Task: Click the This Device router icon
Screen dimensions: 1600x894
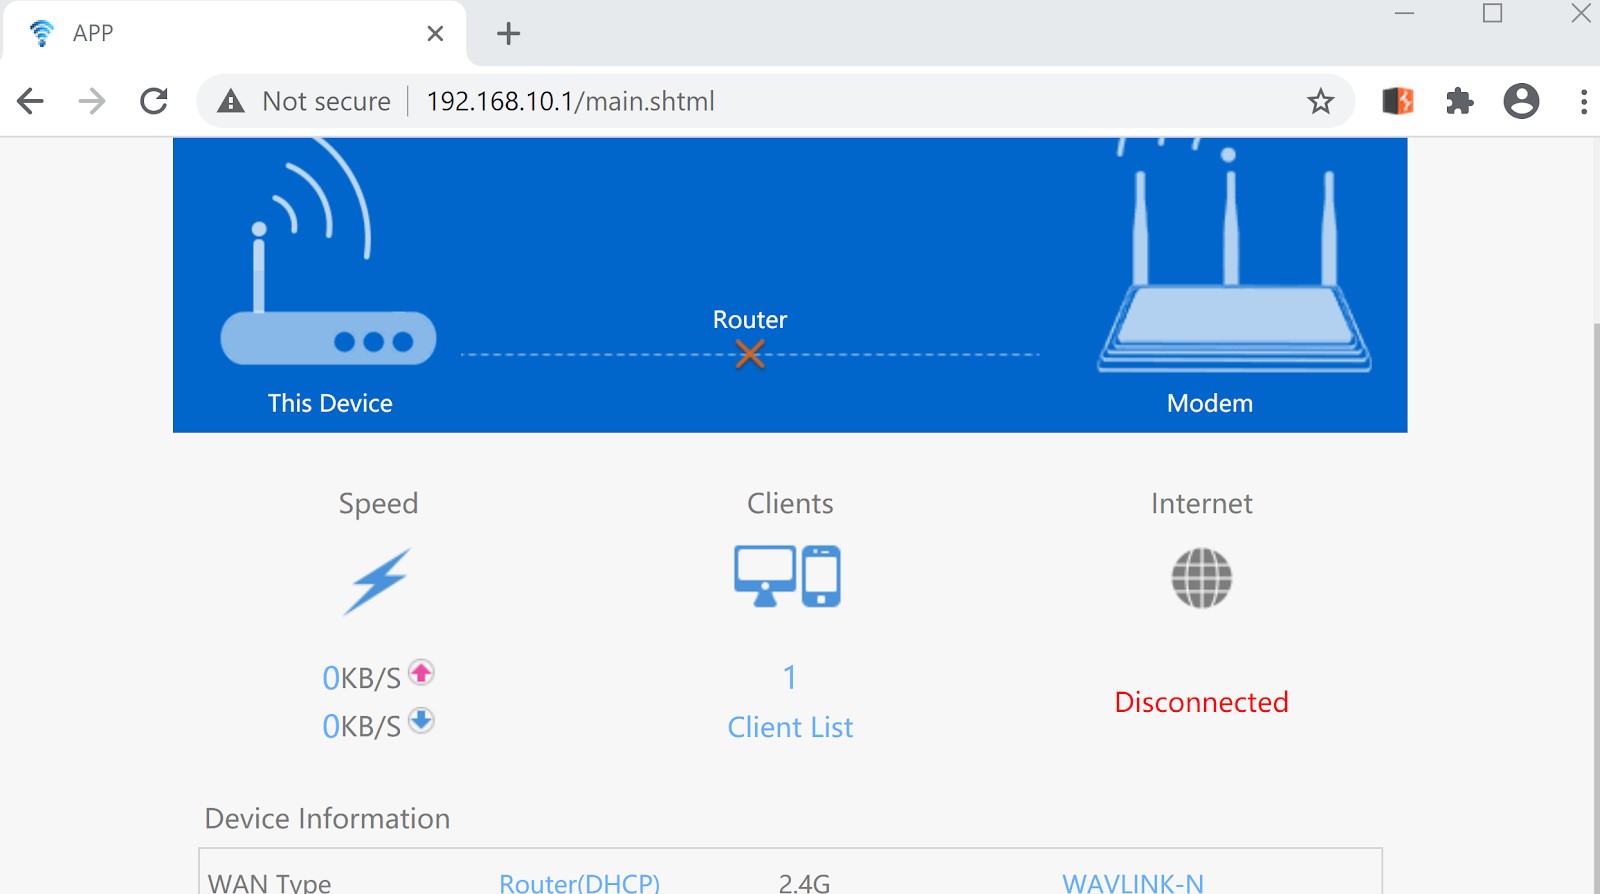Action: pyautogui.click(x=328, y=254)
